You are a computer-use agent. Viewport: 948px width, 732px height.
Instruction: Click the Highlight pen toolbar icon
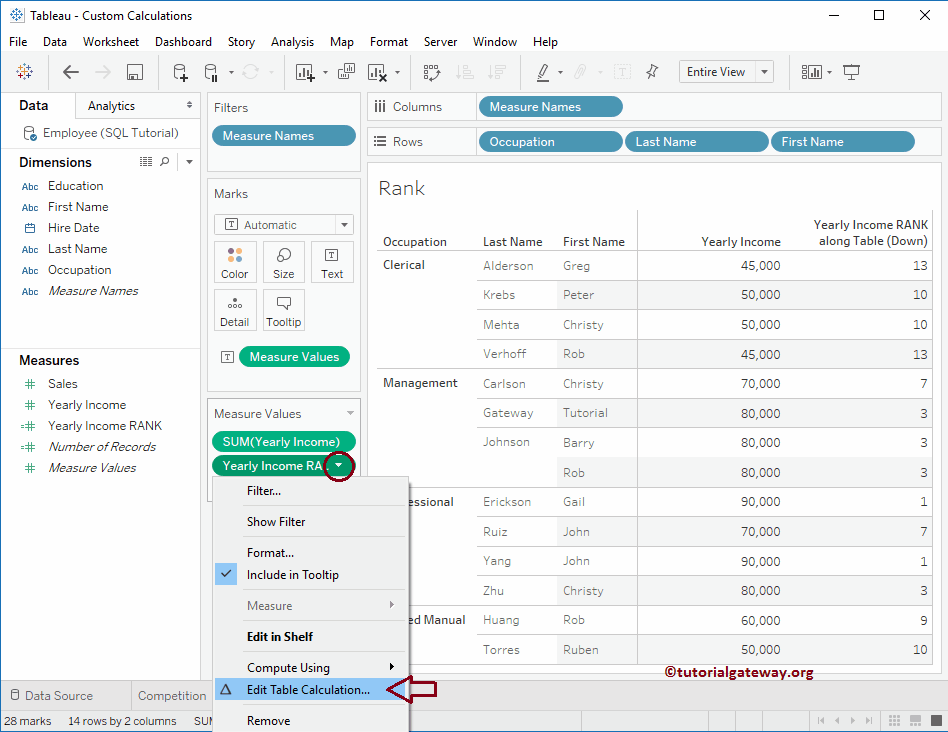[x=543, y=72]
